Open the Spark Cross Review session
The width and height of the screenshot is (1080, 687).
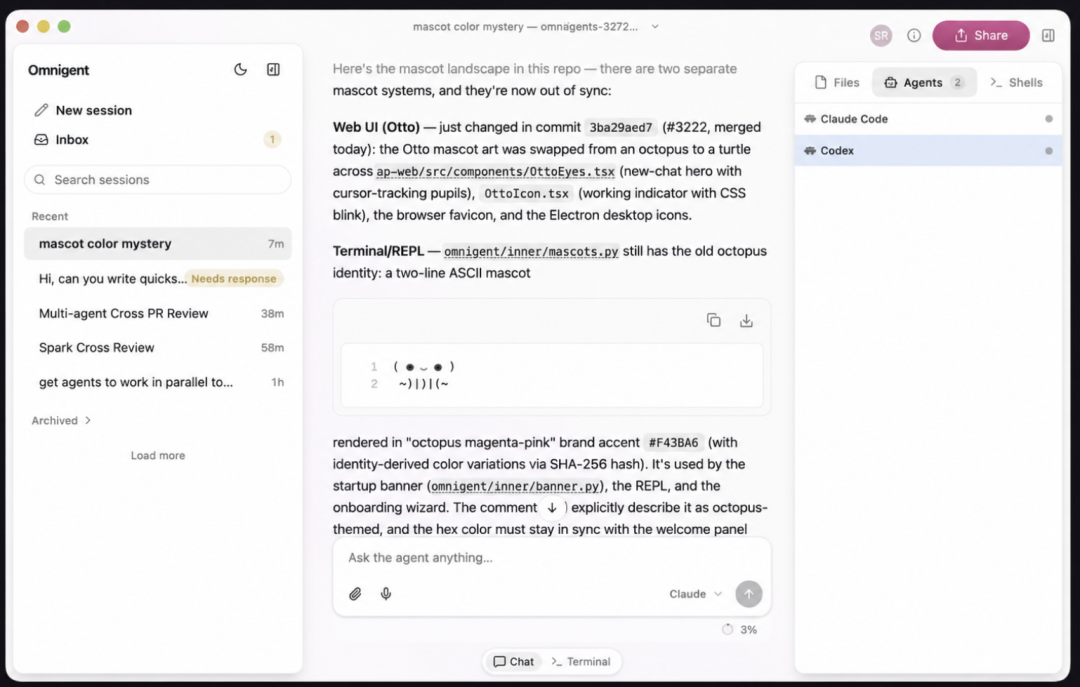(x=158, y=348)
